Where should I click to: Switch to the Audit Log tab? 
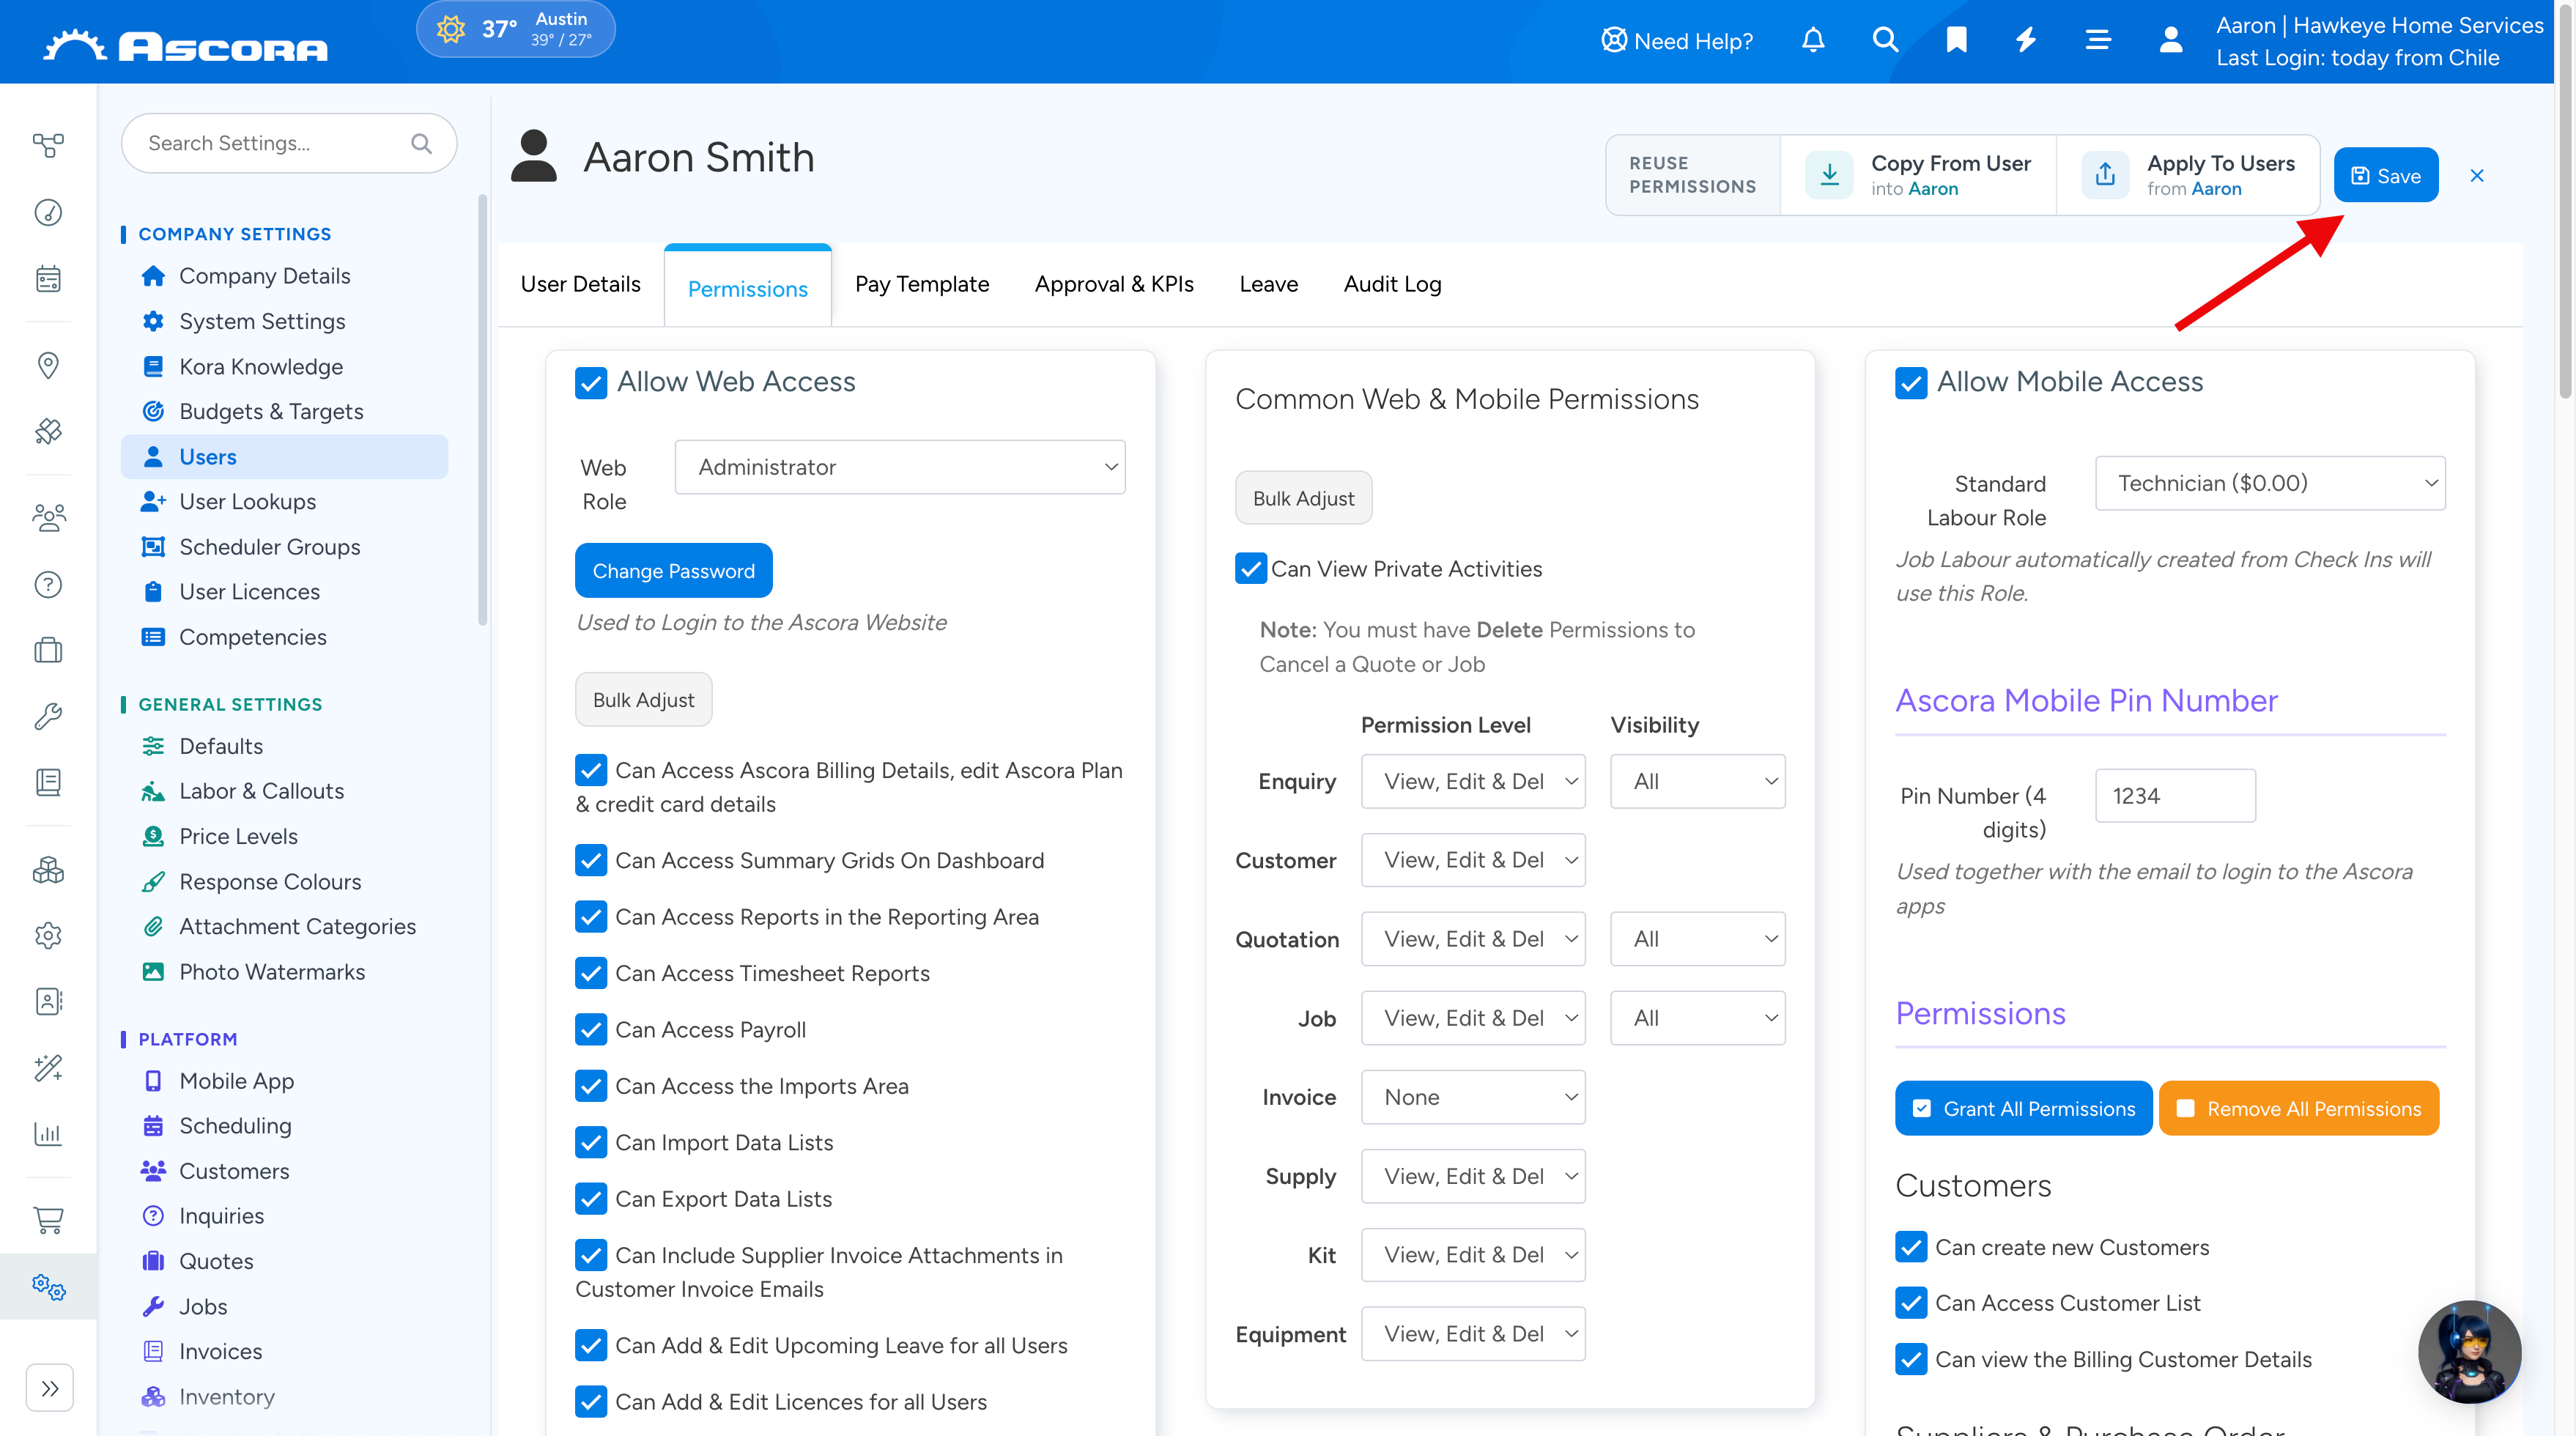click(1392, 284)
